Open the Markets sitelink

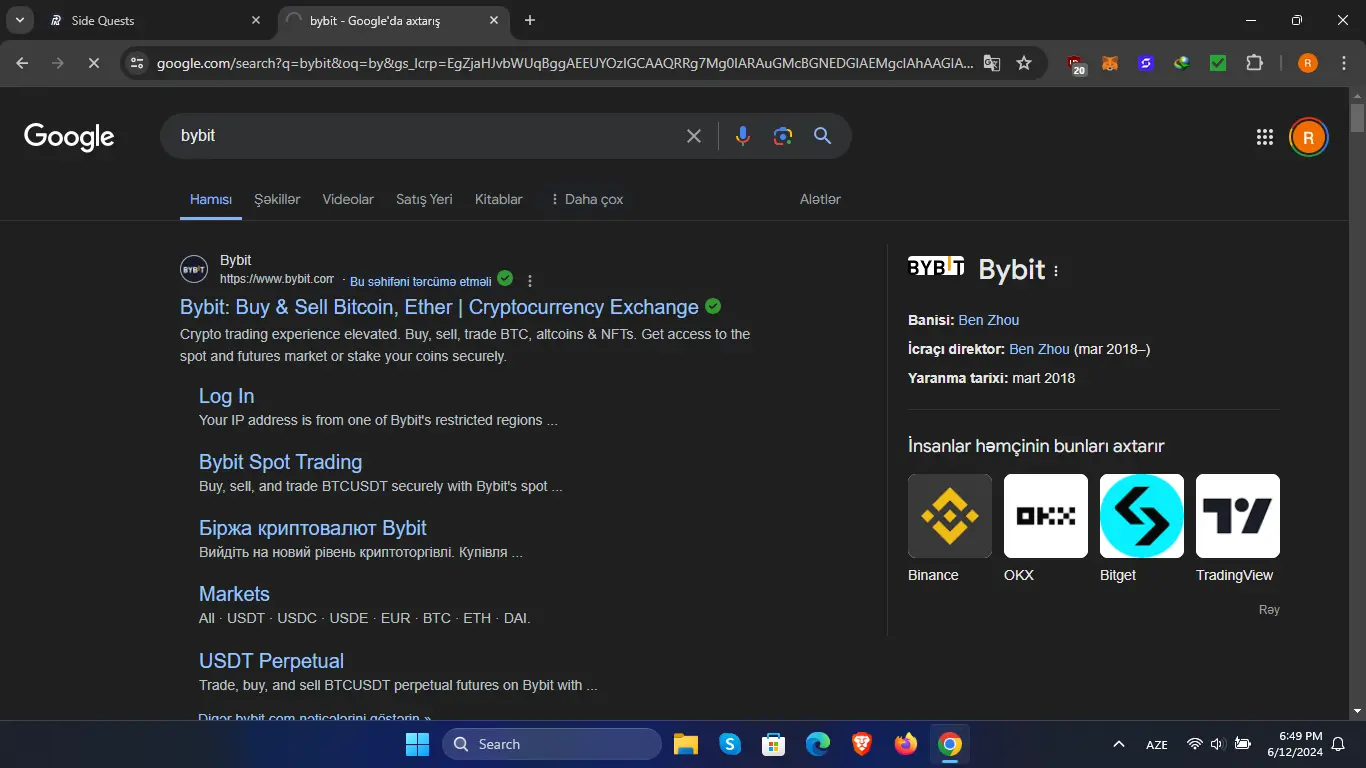pos(234,594)
